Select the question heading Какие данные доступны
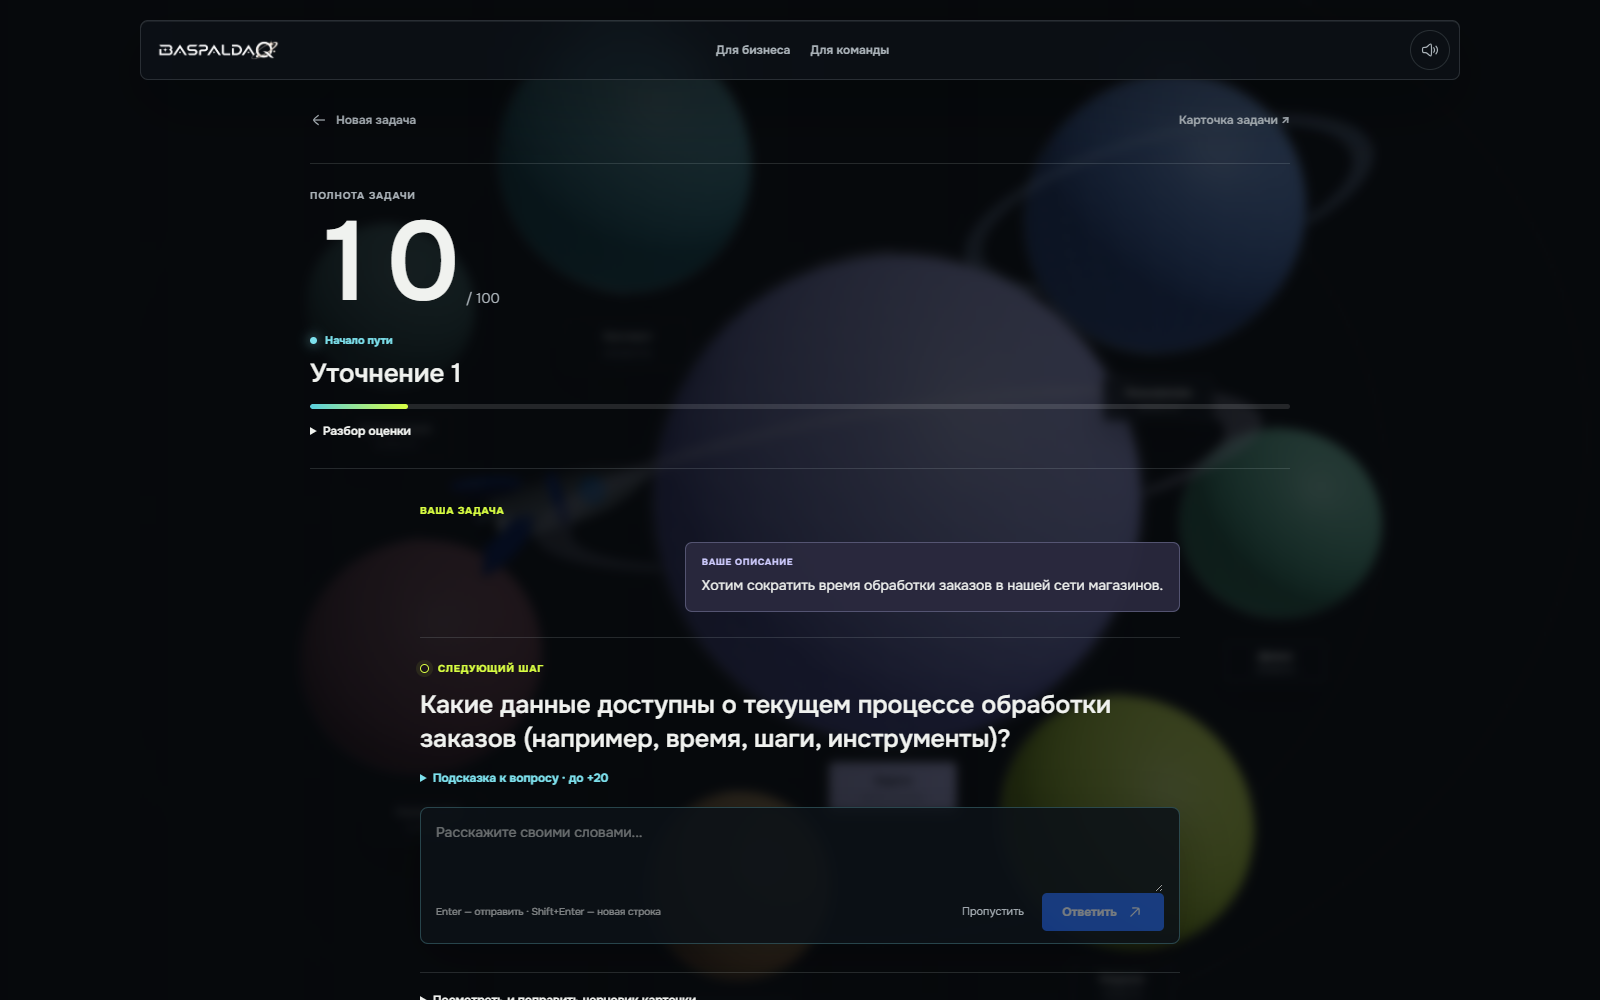Image resolution: width=1600 pixels, height=1000 pixels. [x=765, y=721]
